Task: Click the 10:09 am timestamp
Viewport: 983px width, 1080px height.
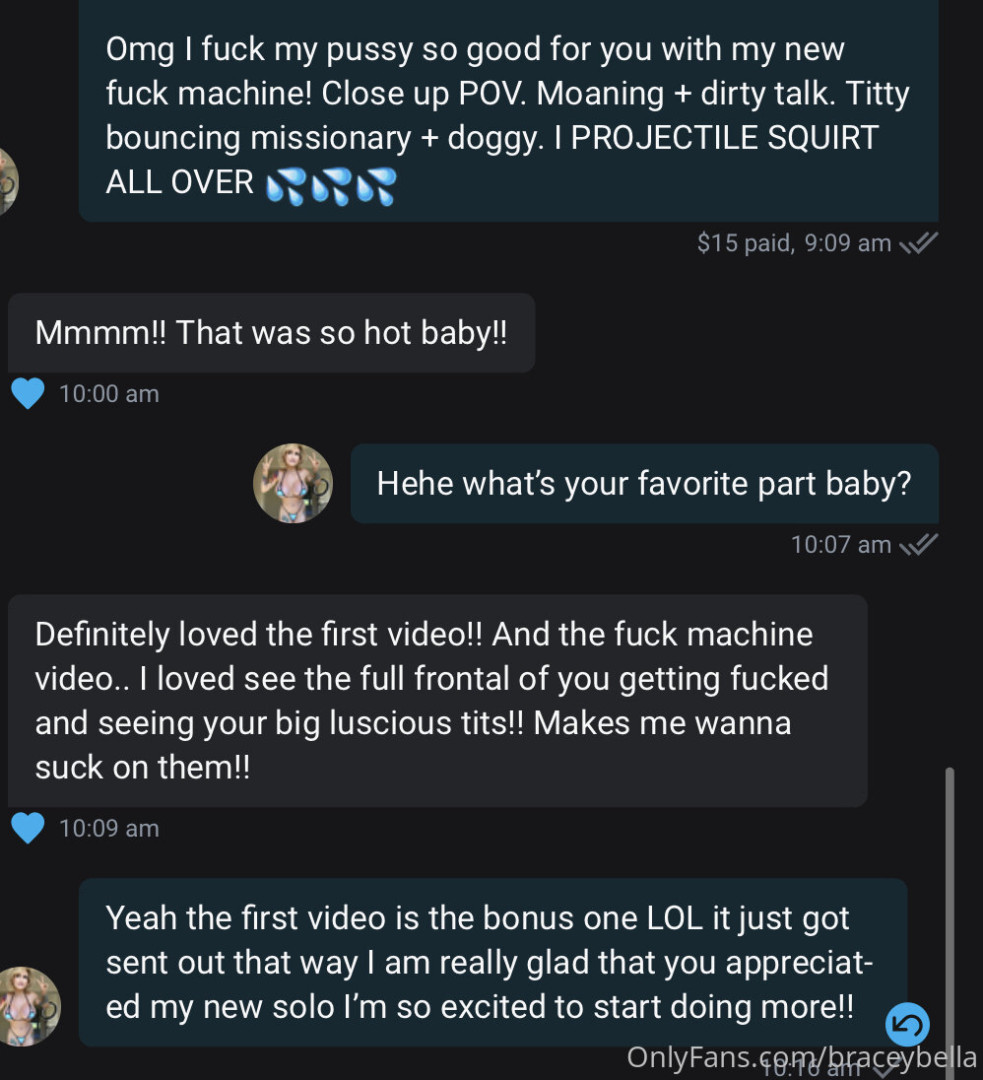Action: [109, 828]
